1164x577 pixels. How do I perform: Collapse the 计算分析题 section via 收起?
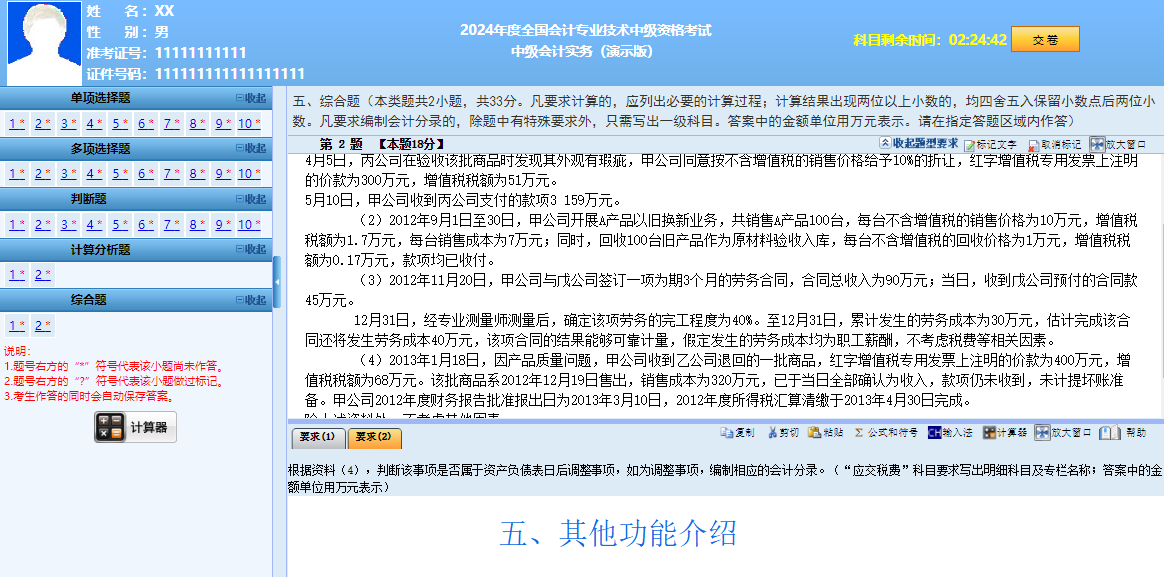(x=250, y=250)
